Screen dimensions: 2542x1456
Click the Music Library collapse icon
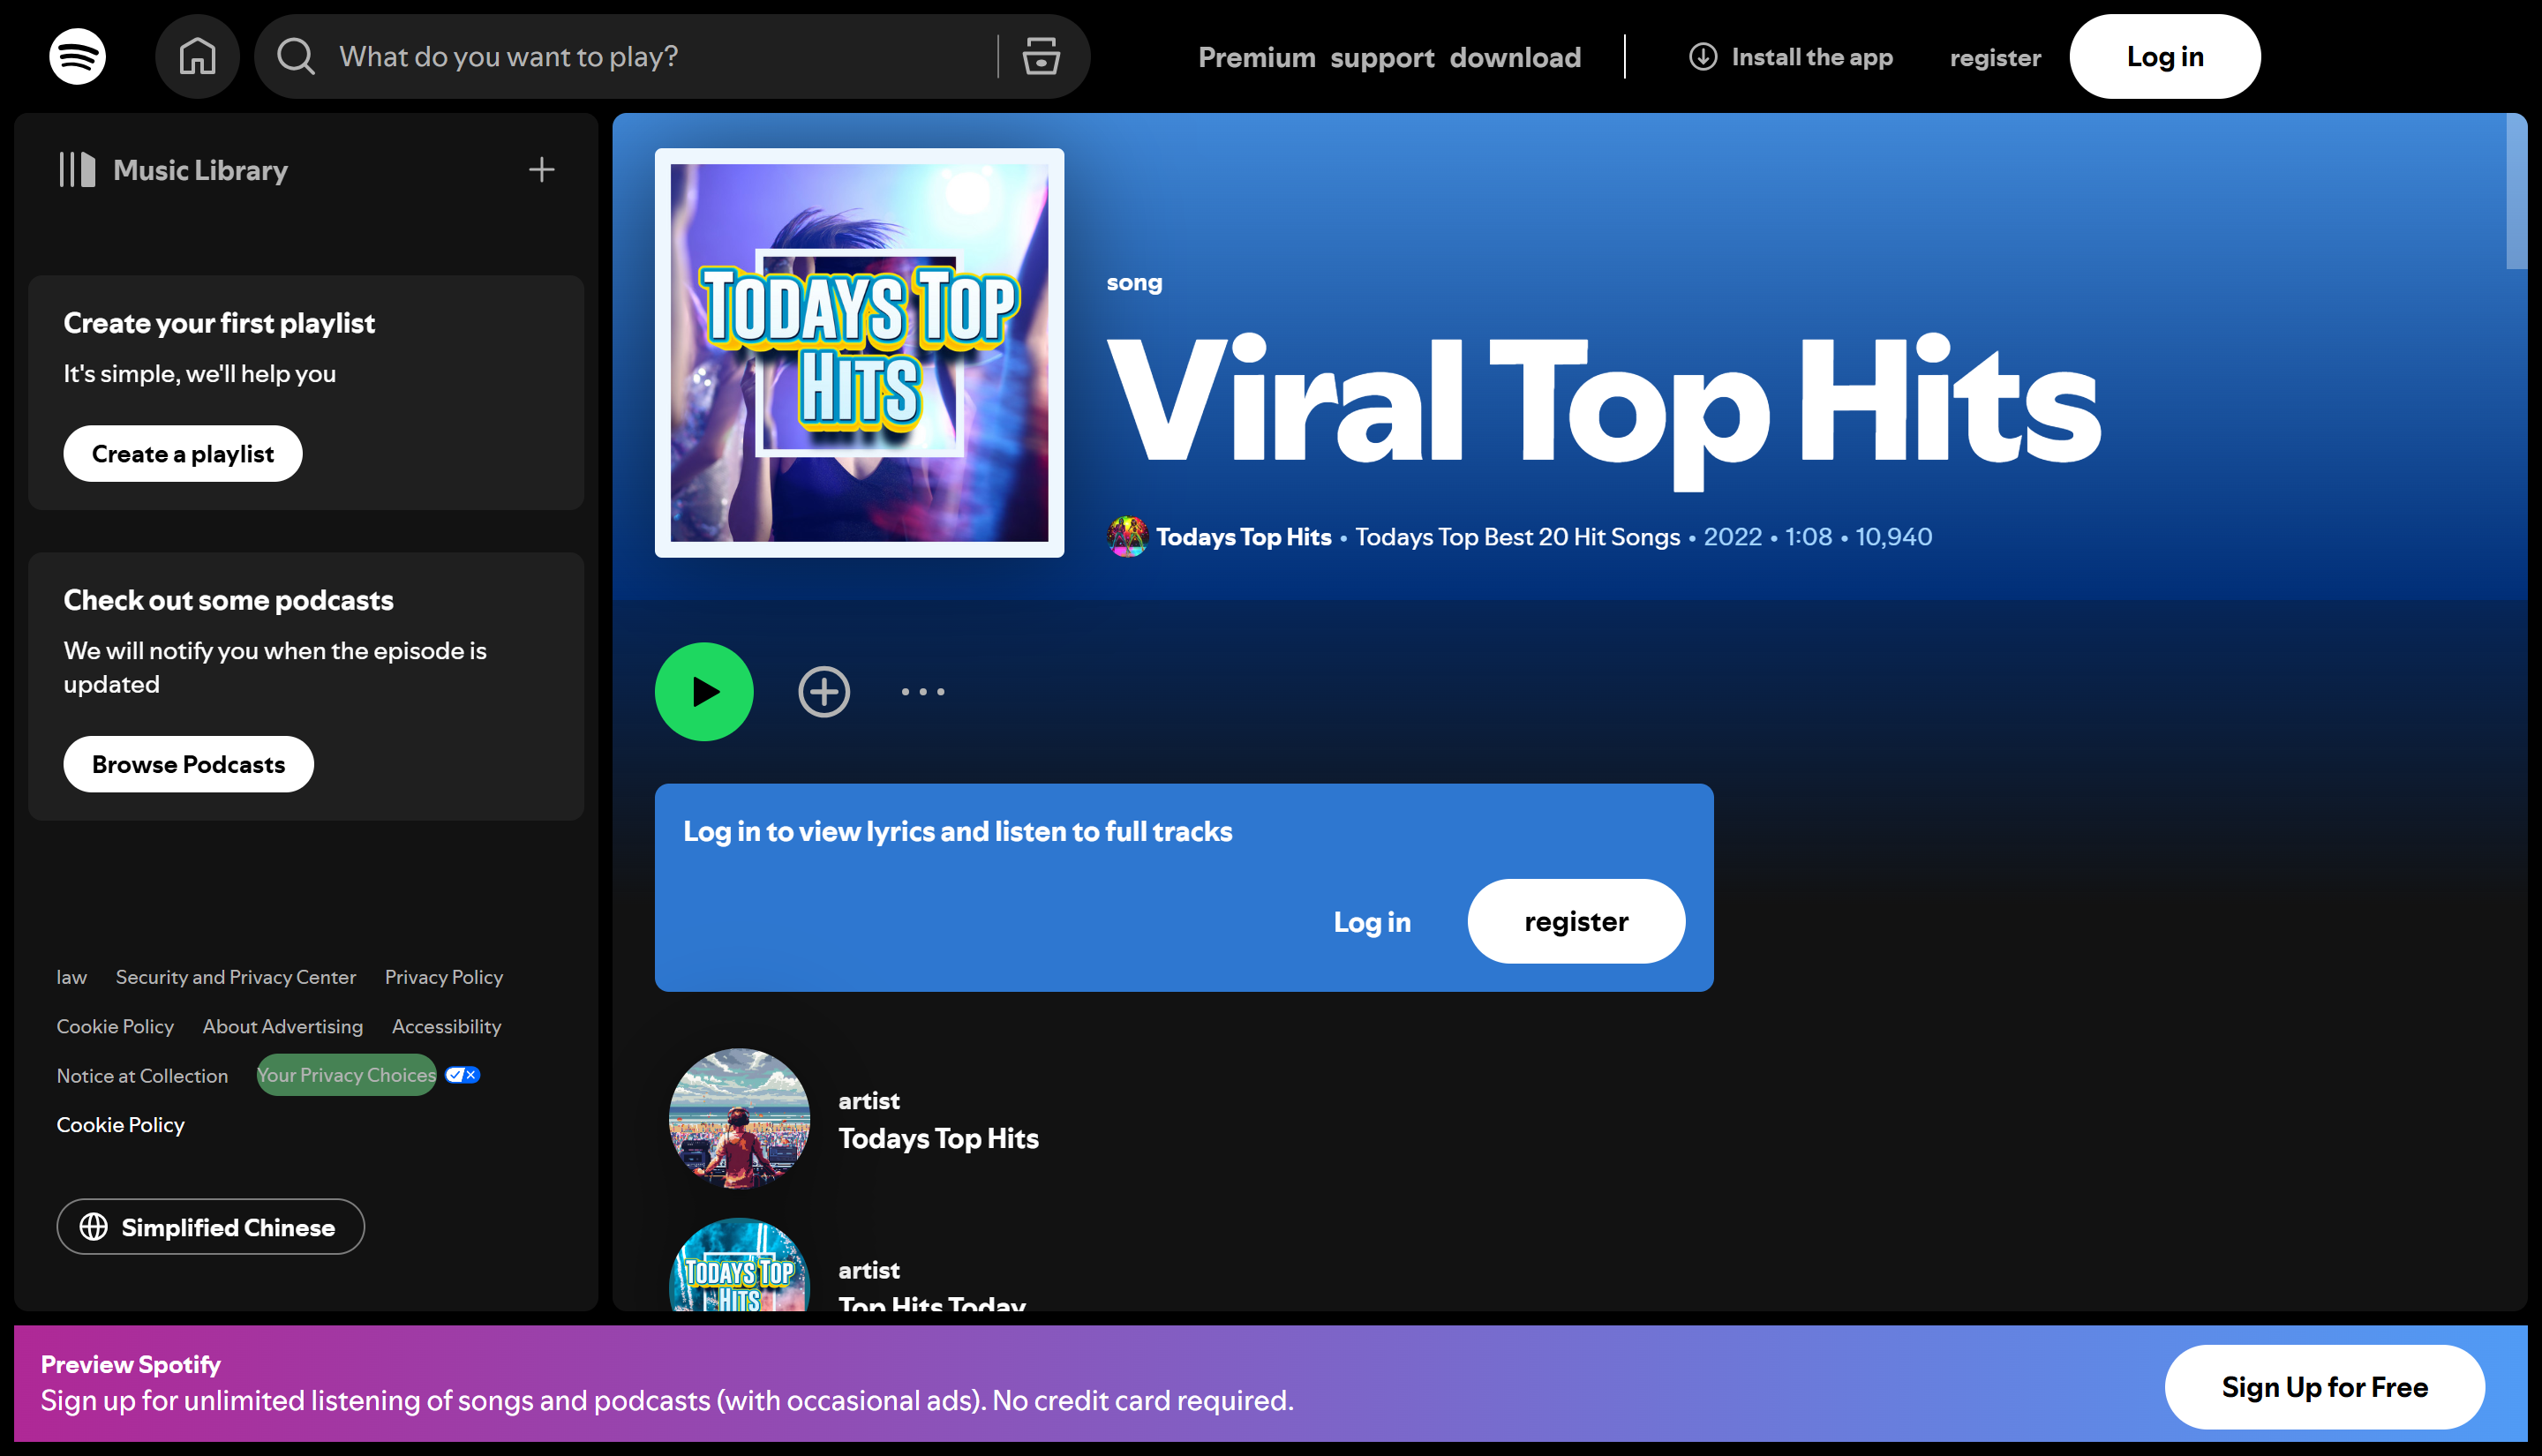pos(77,170)
